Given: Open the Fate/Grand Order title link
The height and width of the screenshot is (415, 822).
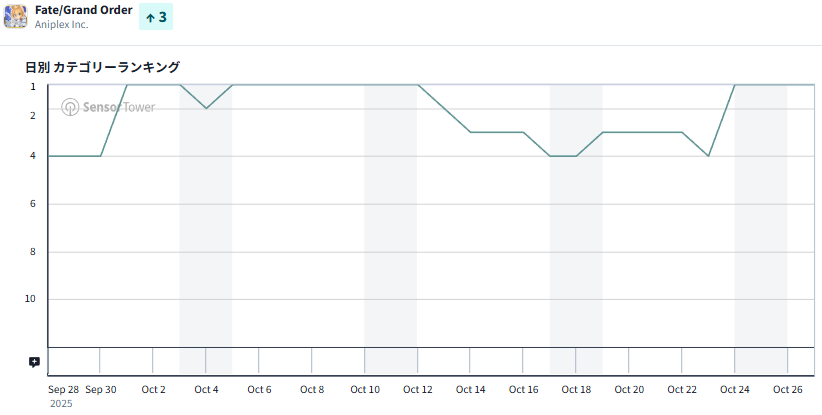Looking at the screenshot, I should [84, 10].
